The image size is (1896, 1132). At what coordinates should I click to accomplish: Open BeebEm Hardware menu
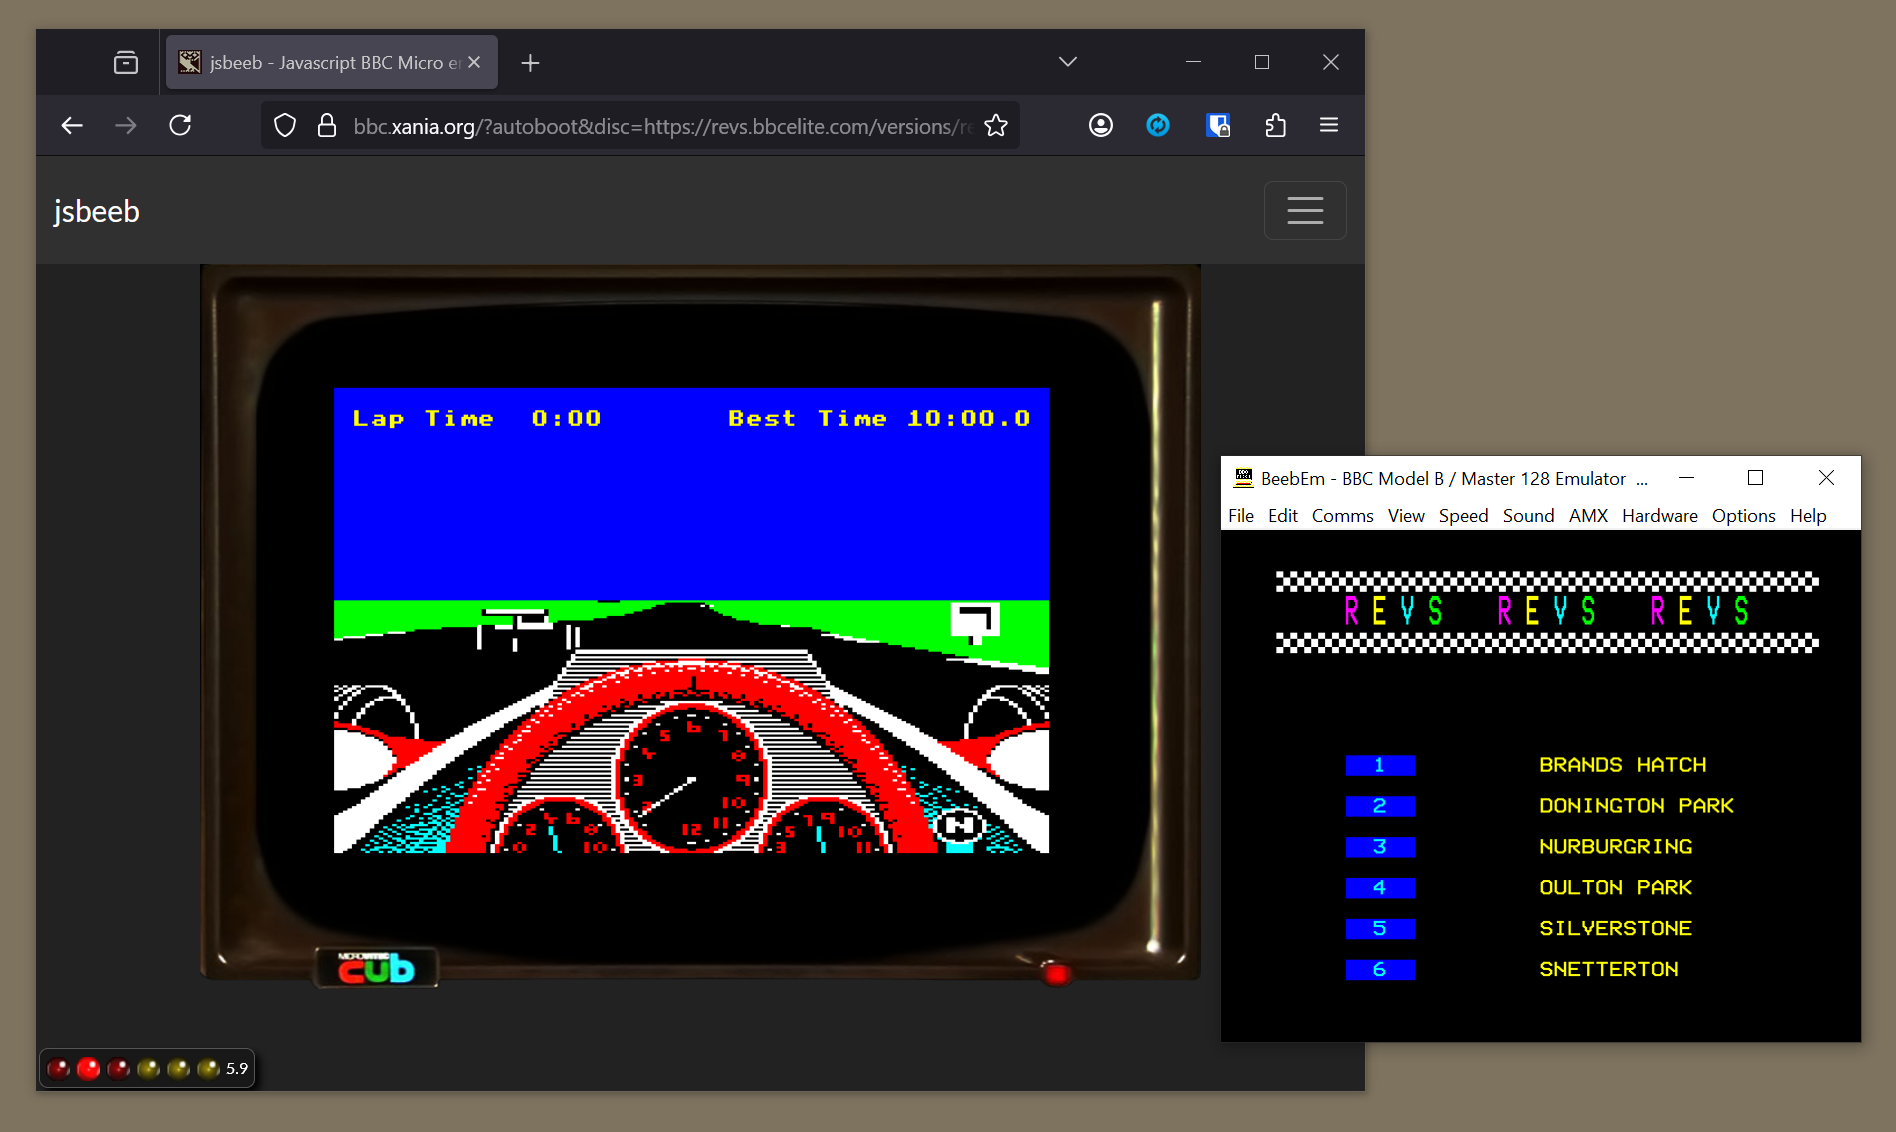point(1660,516)
